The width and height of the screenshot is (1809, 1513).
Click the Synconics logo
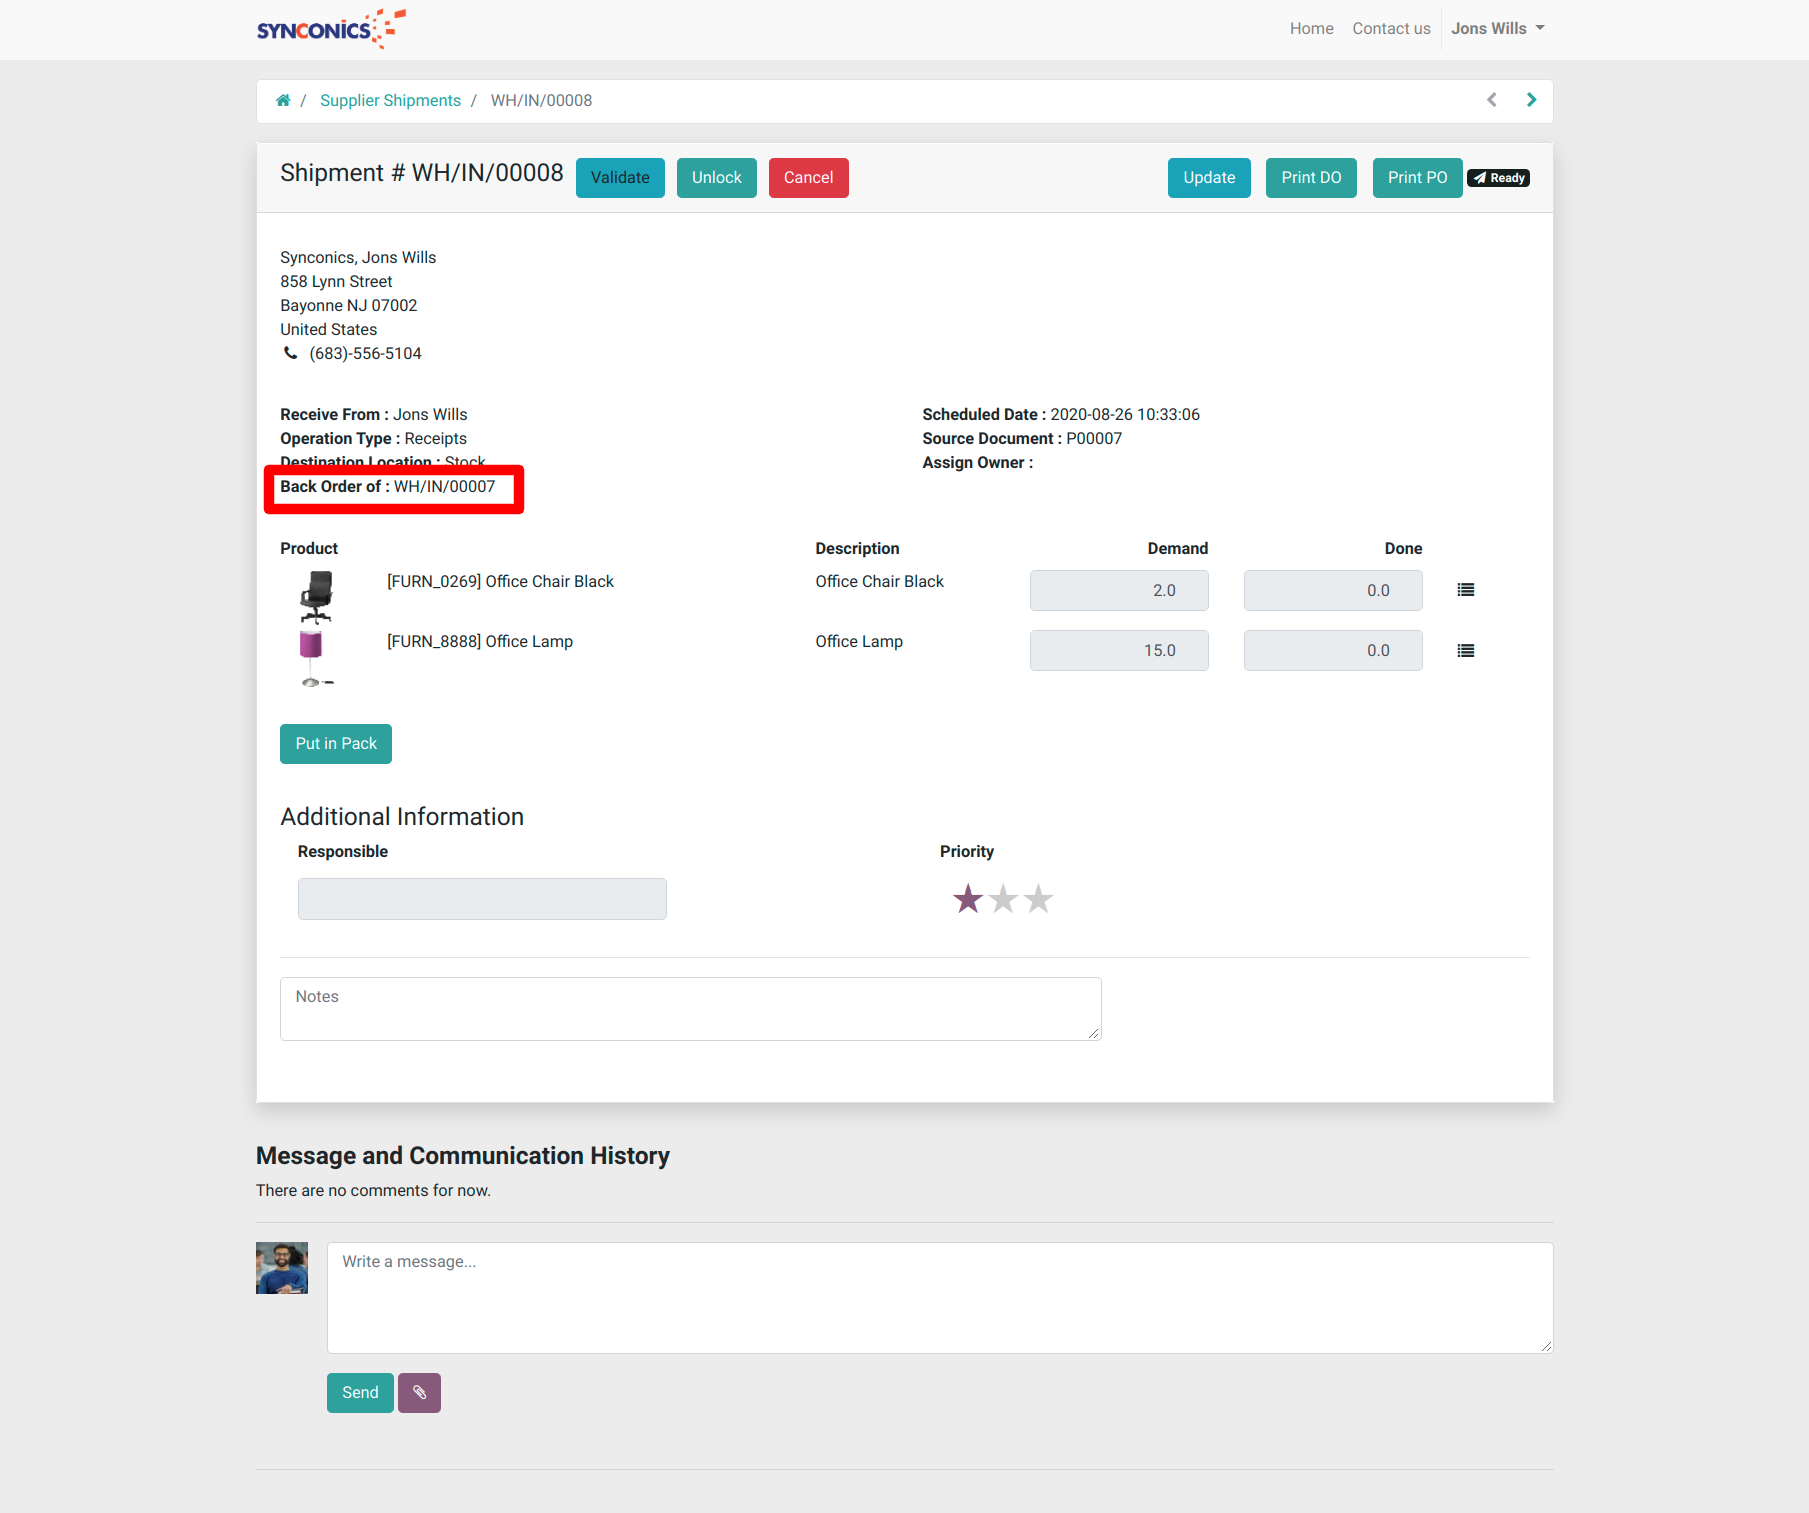coord(331,29)
